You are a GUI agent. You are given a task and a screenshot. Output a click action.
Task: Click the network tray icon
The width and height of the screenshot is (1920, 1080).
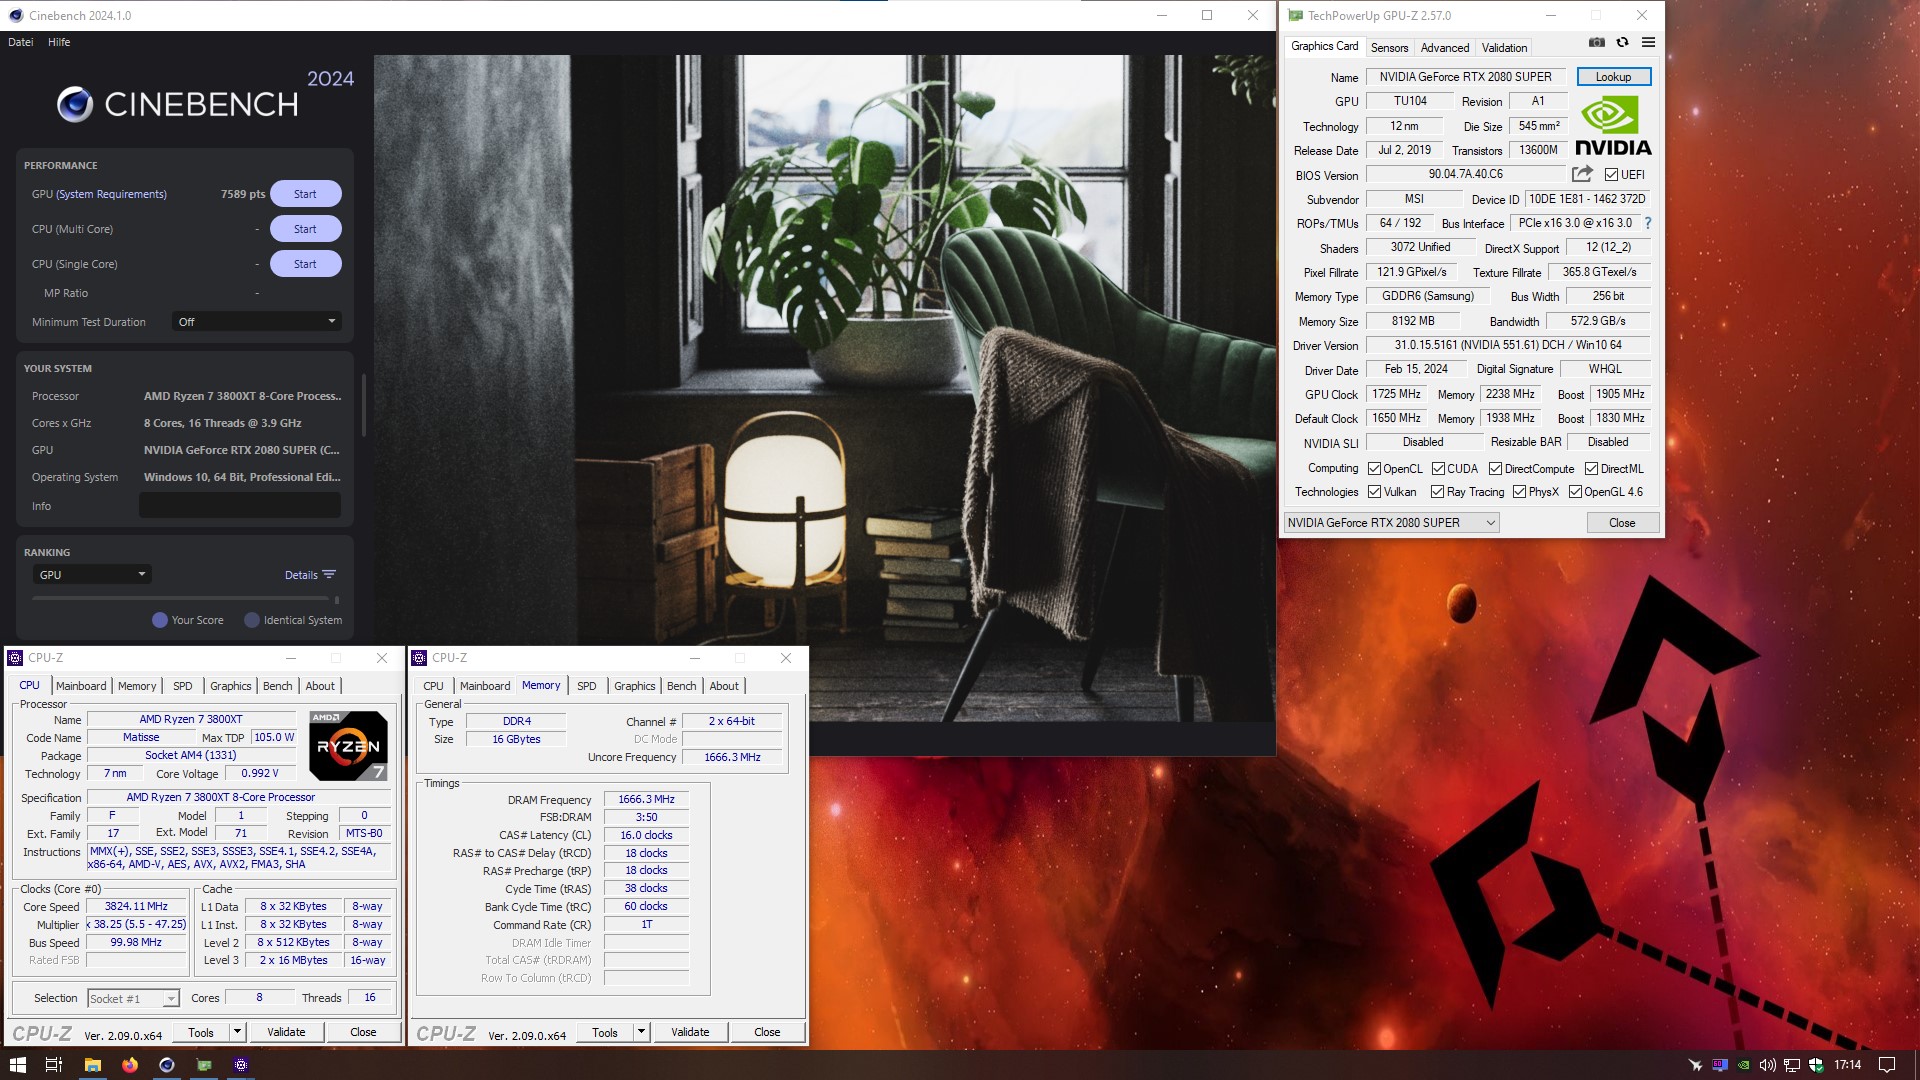tap(1791, 1065)
